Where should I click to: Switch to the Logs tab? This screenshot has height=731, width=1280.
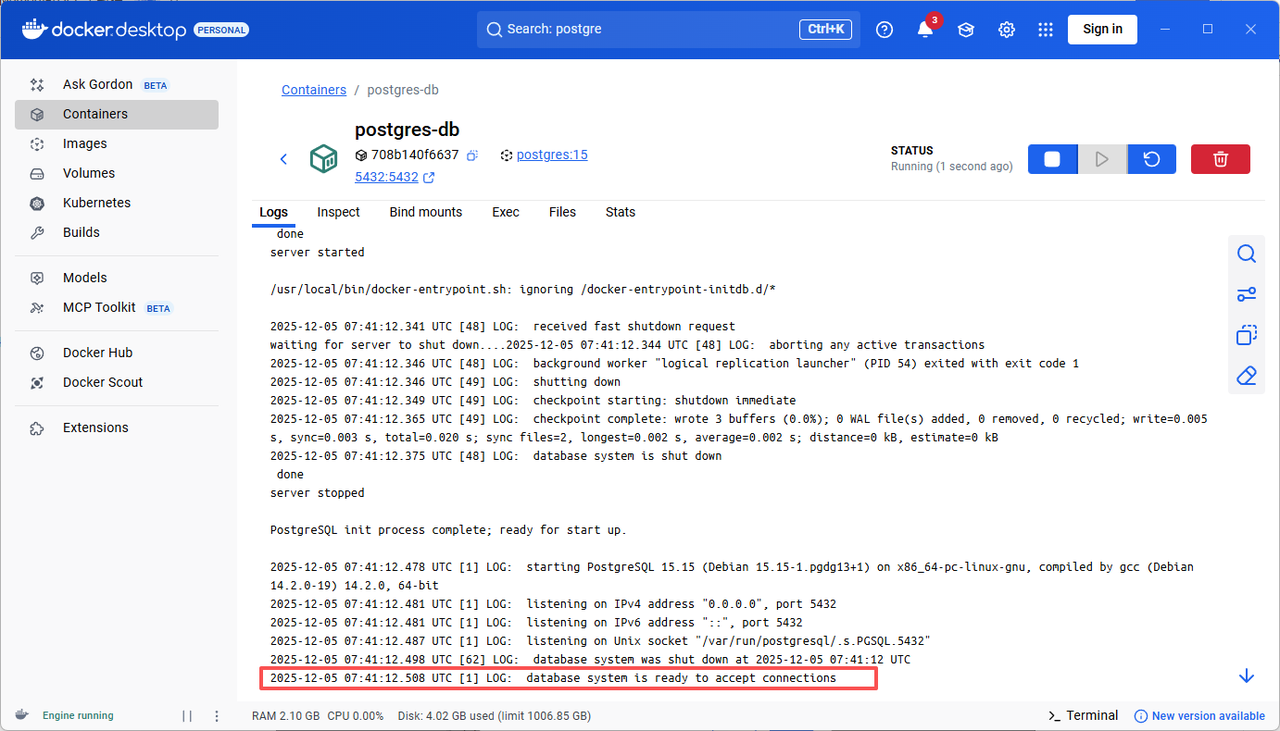point(273,212)
